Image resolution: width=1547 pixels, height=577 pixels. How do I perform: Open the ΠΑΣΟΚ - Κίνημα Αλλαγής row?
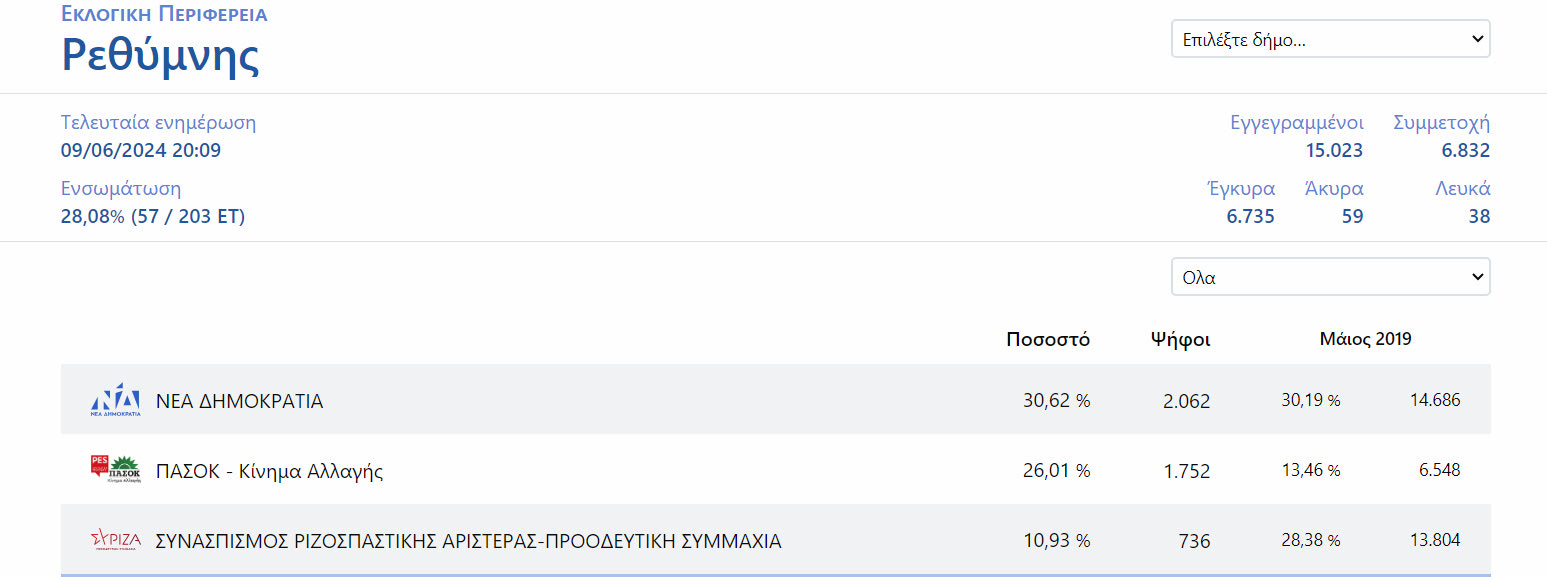[x=269, y=471]
